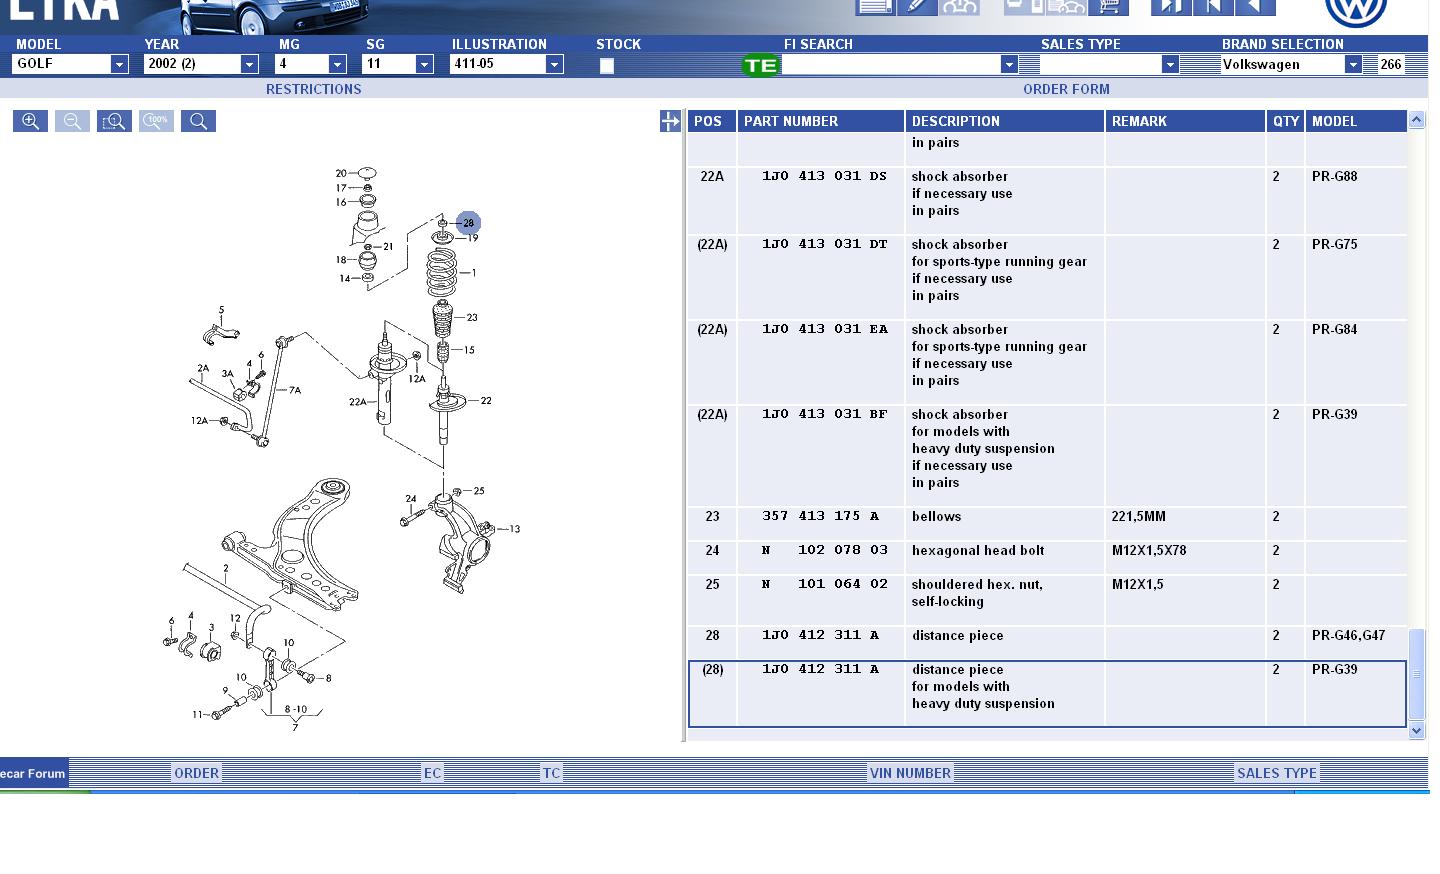The image size is (1440, 874).
Task: Click the vehicle data car icon
Action: tap(959, 7)
